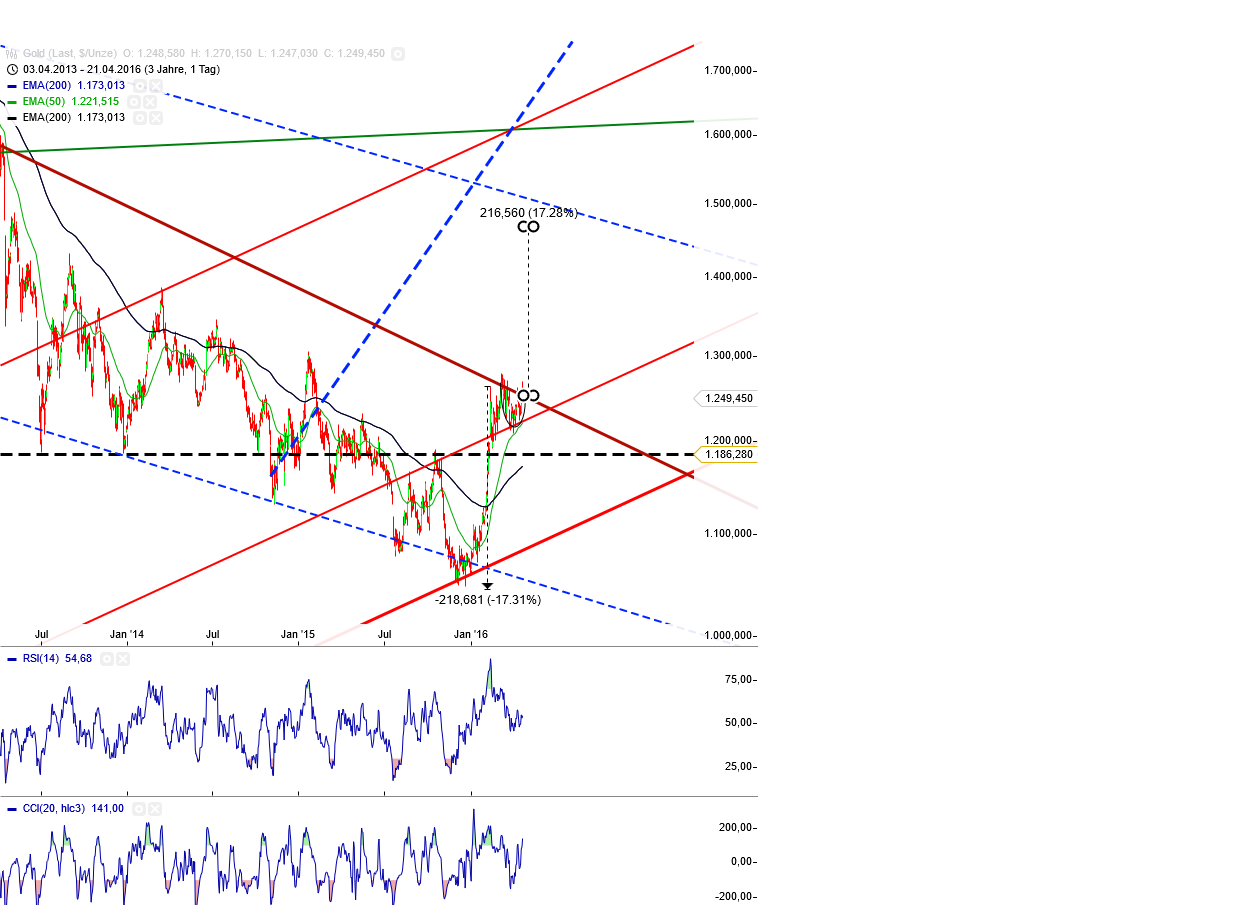Click the settings icon after the Gold OHLC values
The image size is (1234, 905).
point(398,53)
